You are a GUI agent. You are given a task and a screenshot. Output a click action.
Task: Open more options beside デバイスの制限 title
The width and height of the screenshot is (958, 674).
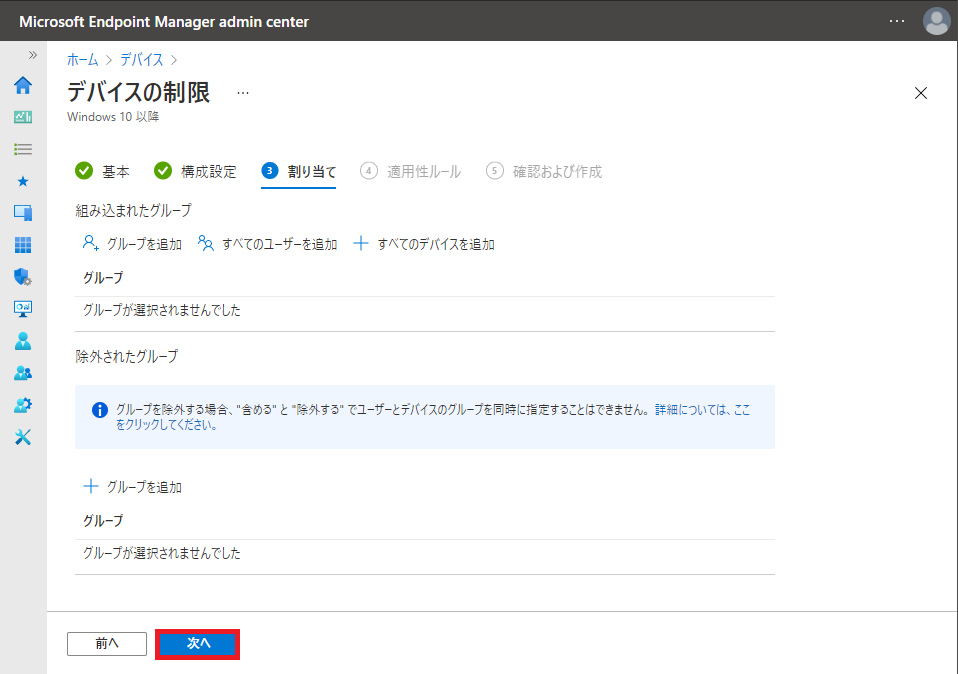[243, 93]
